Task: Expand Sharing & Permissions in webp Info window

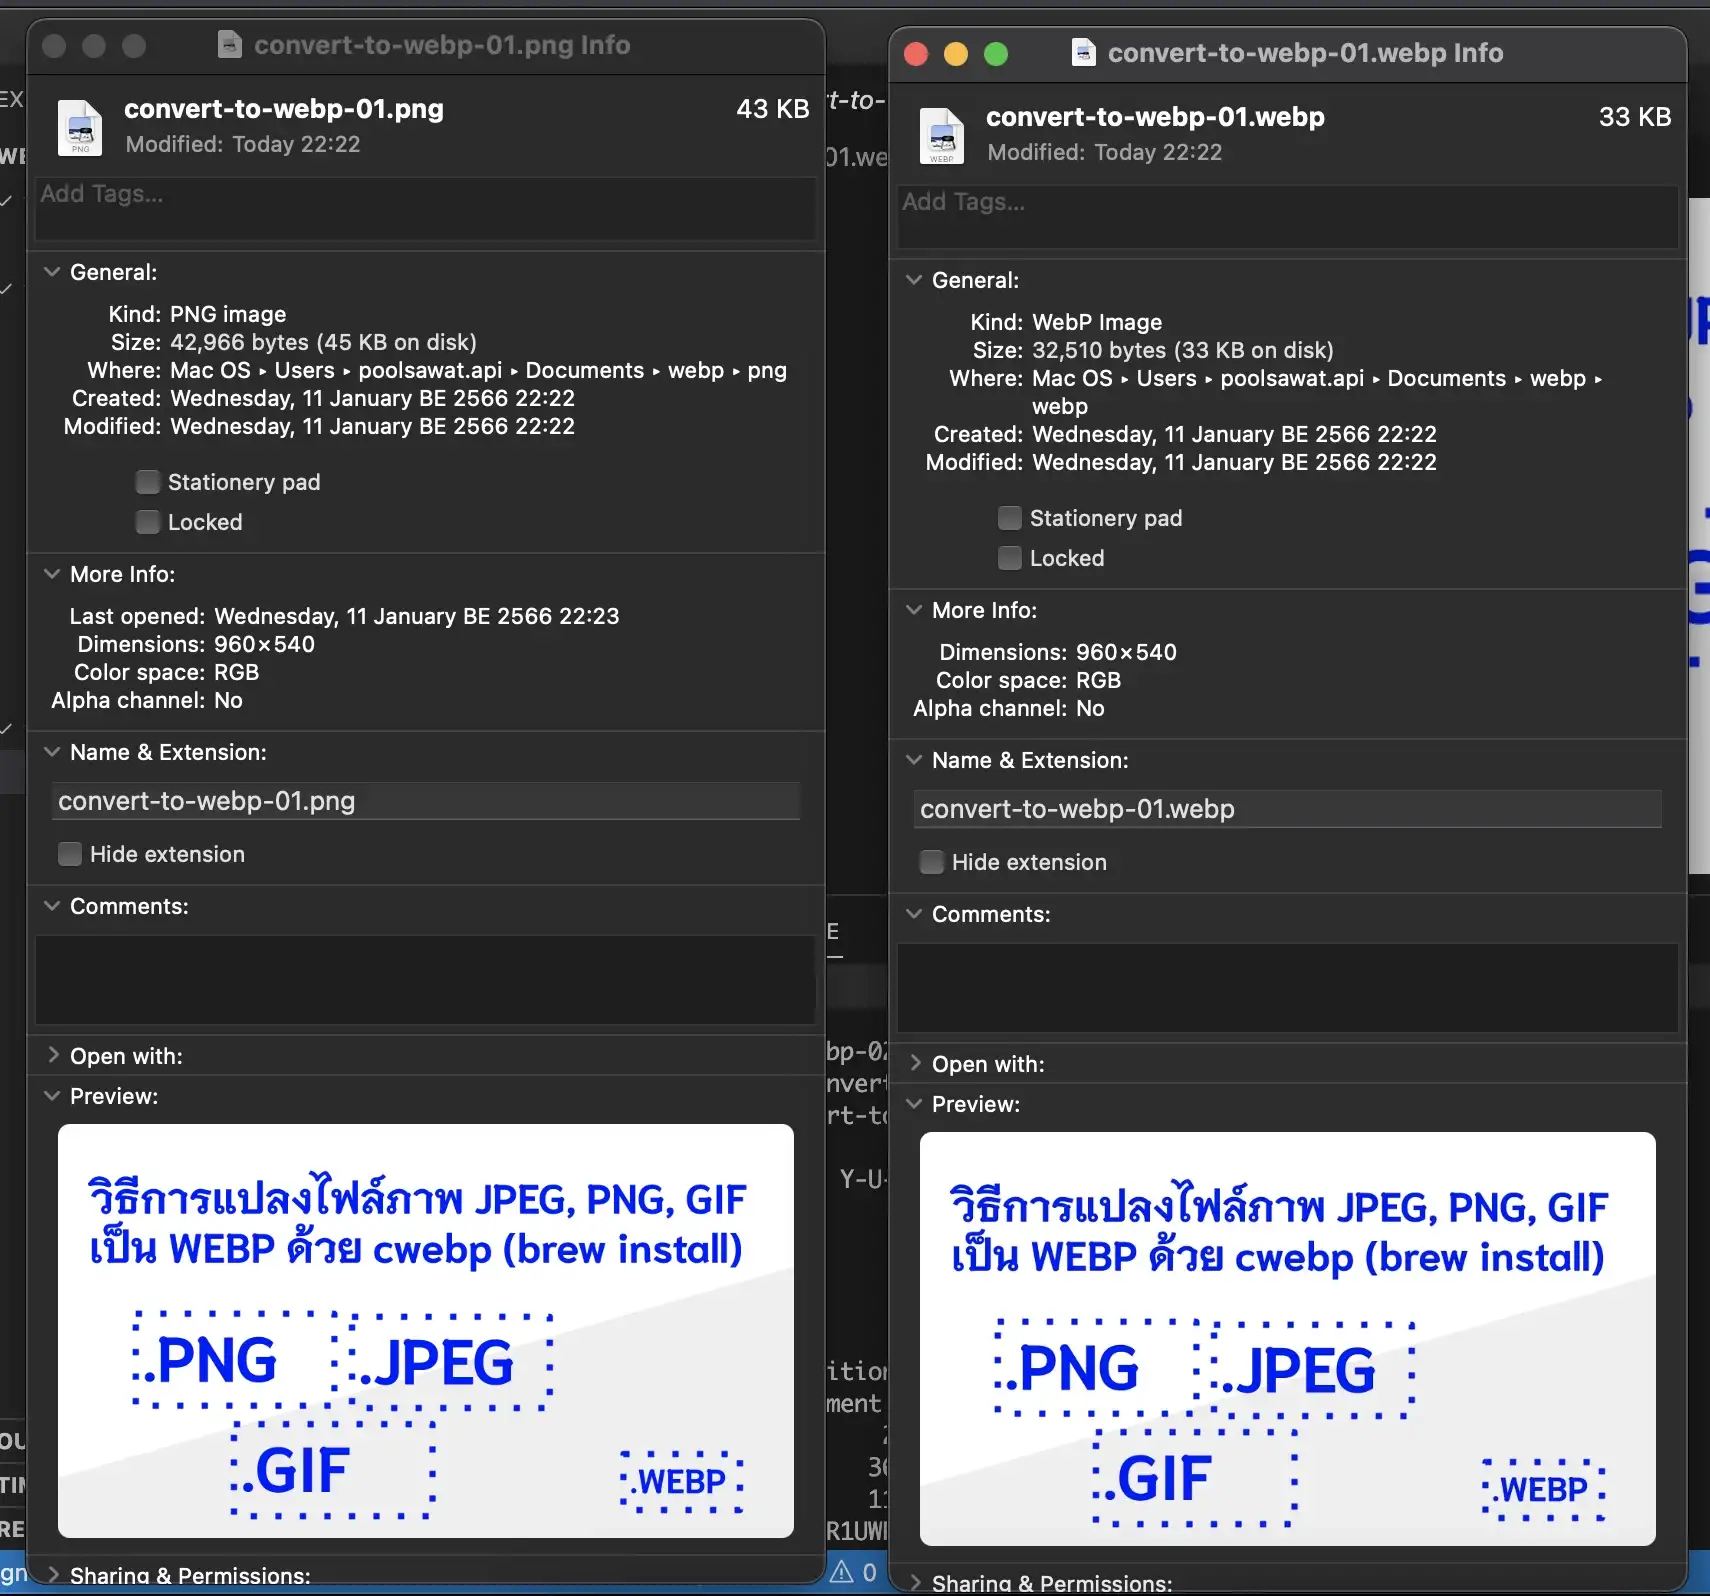Action: [x=914, y=1582]
